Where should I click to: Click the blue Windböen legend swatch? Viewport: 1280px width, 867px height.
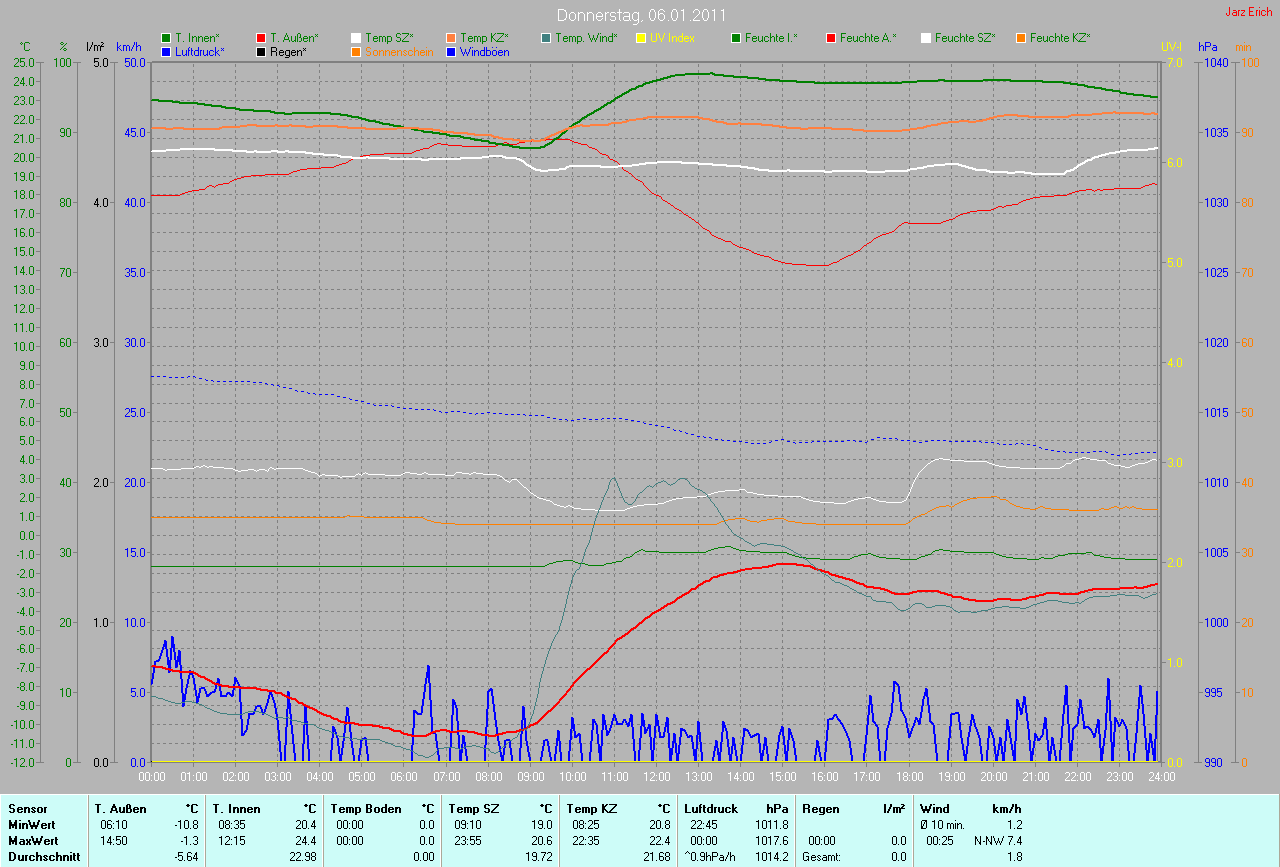click(x=451, y=52)
